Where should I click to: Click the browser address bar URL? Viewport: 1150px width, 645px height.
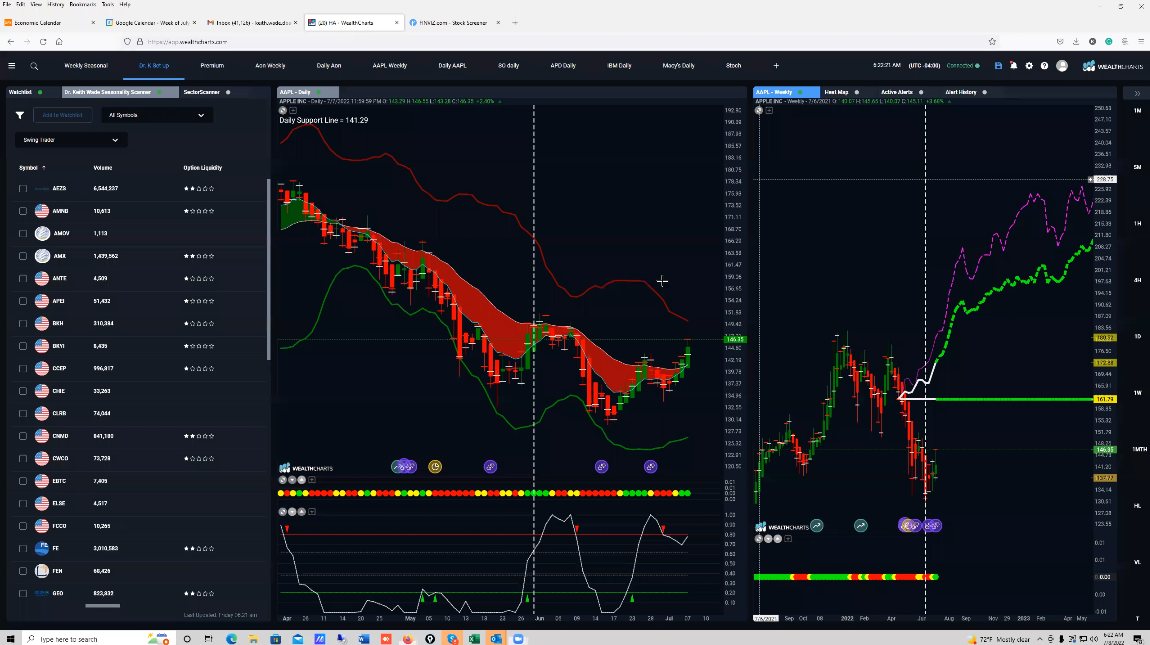coord(187,42)
